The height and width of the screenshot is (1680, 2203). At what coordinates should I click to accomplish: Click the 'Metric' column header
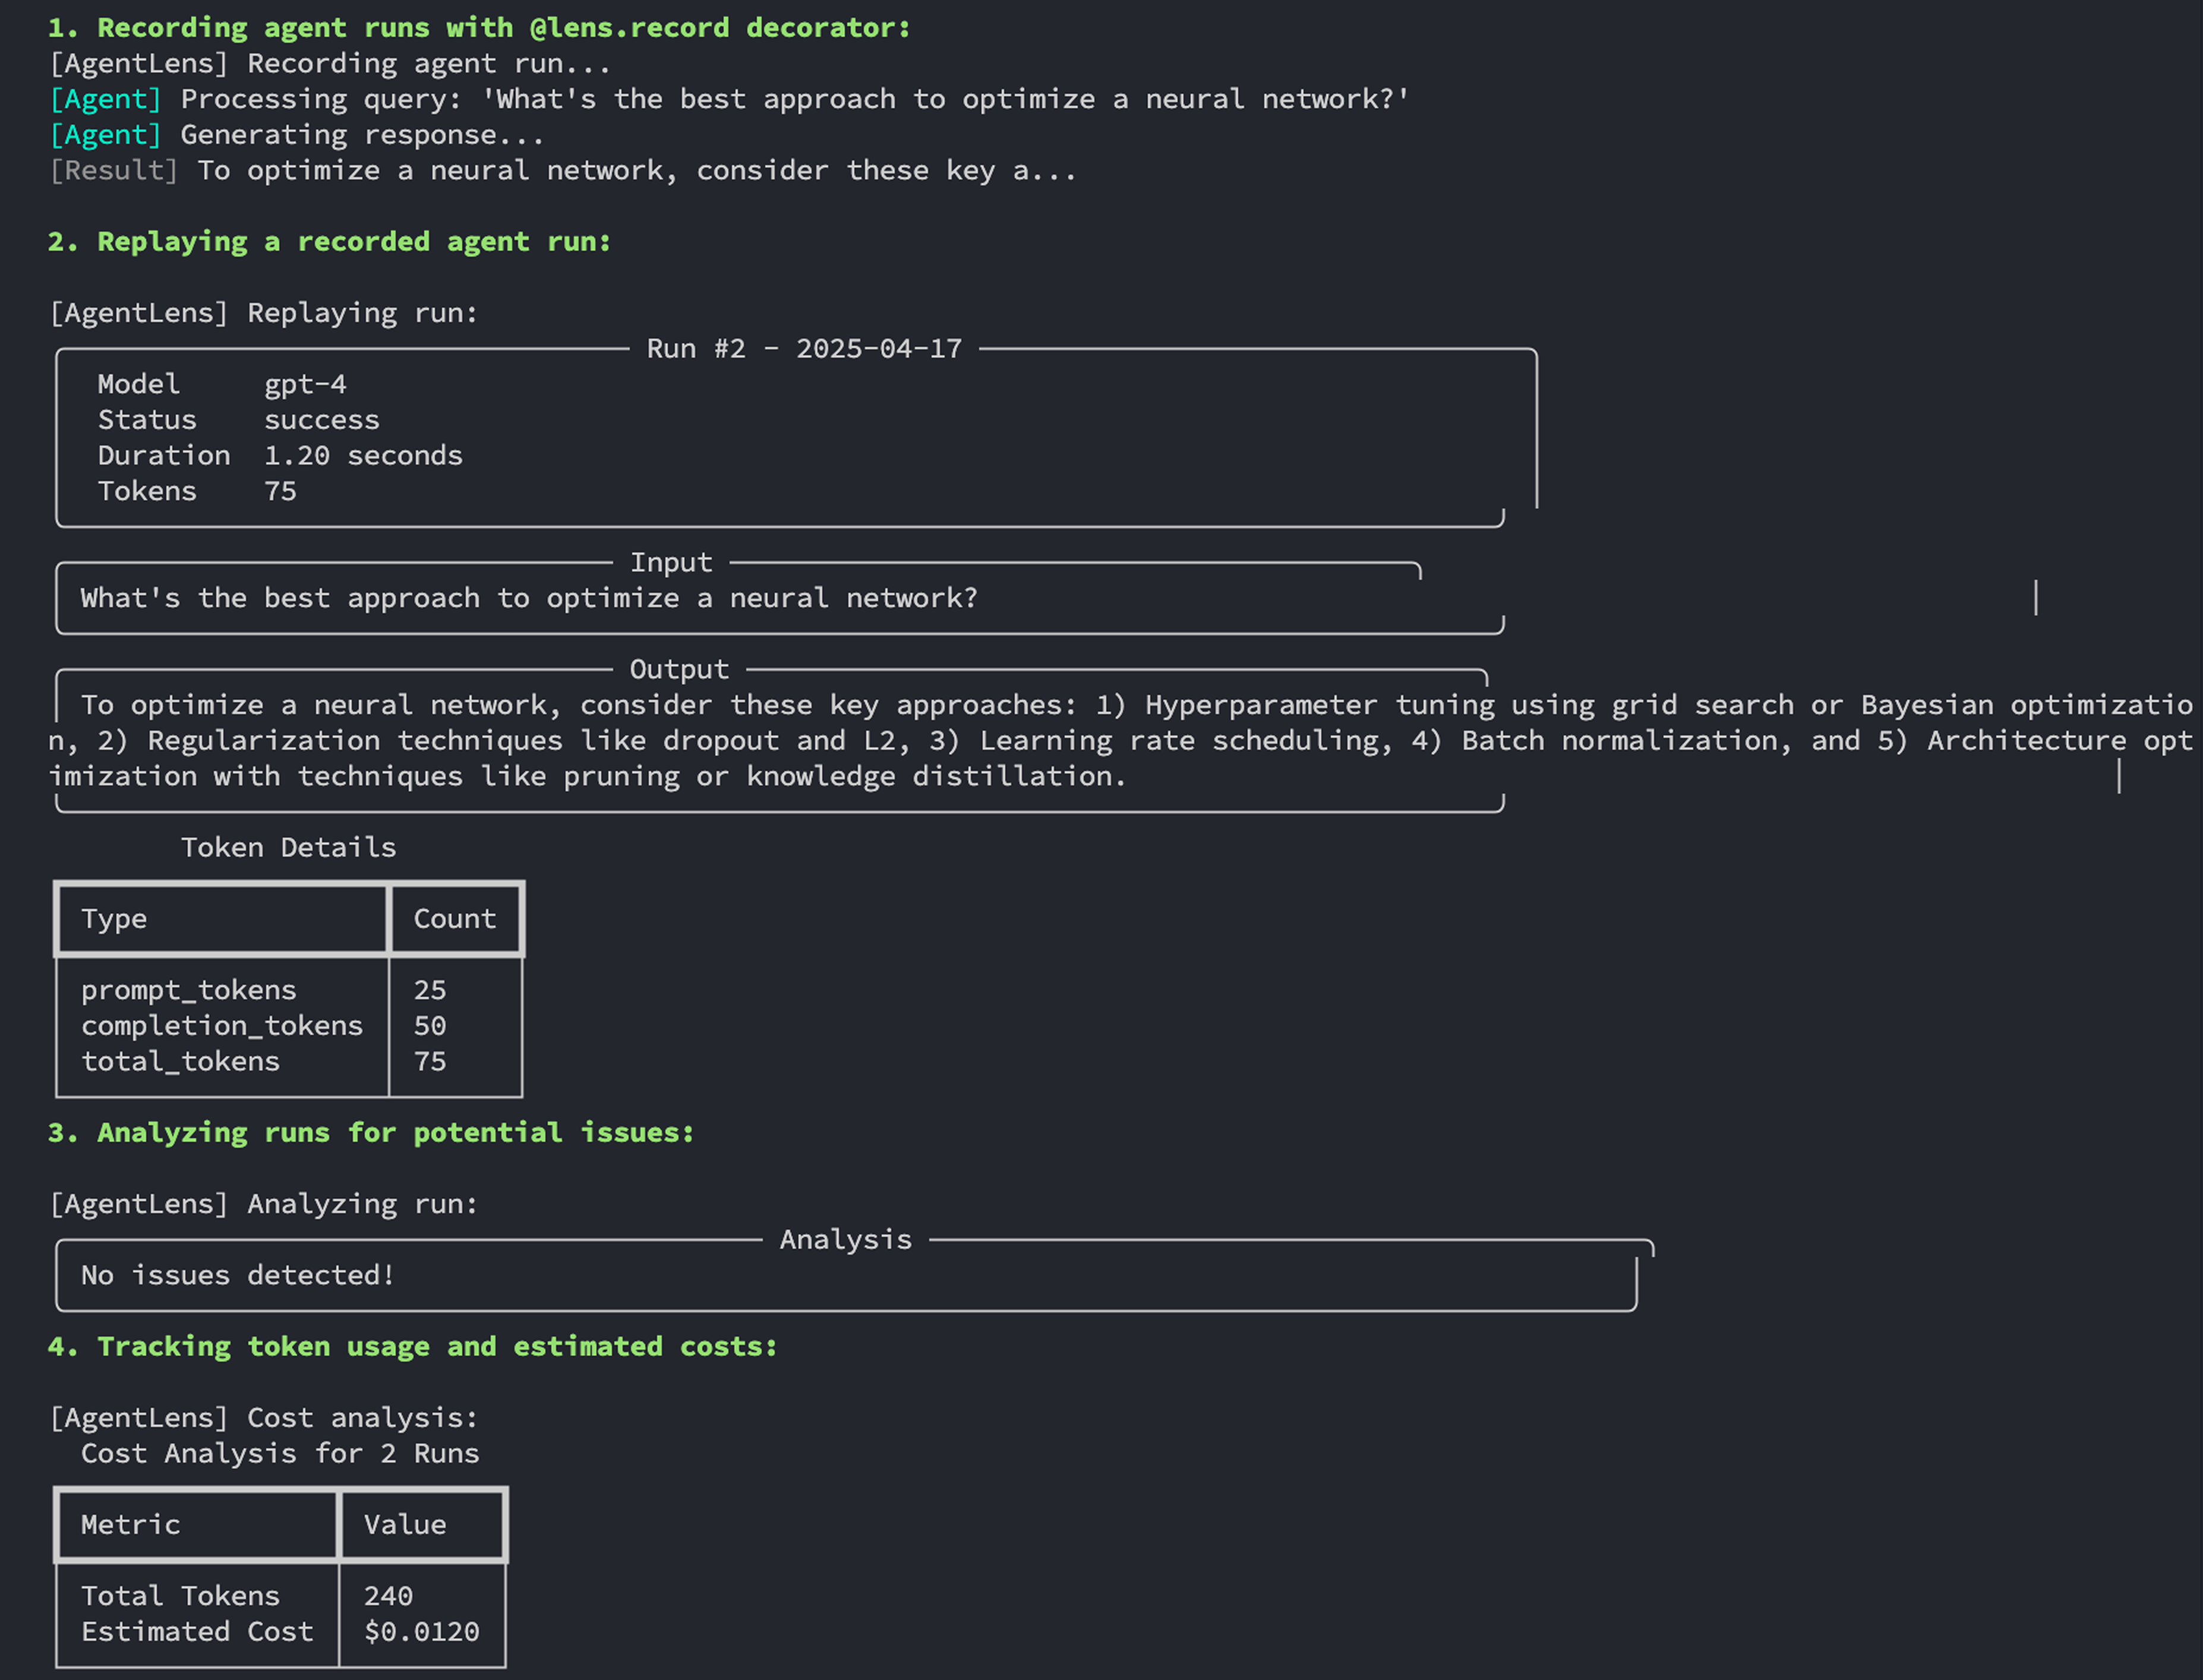click(x=130, y=1525)
